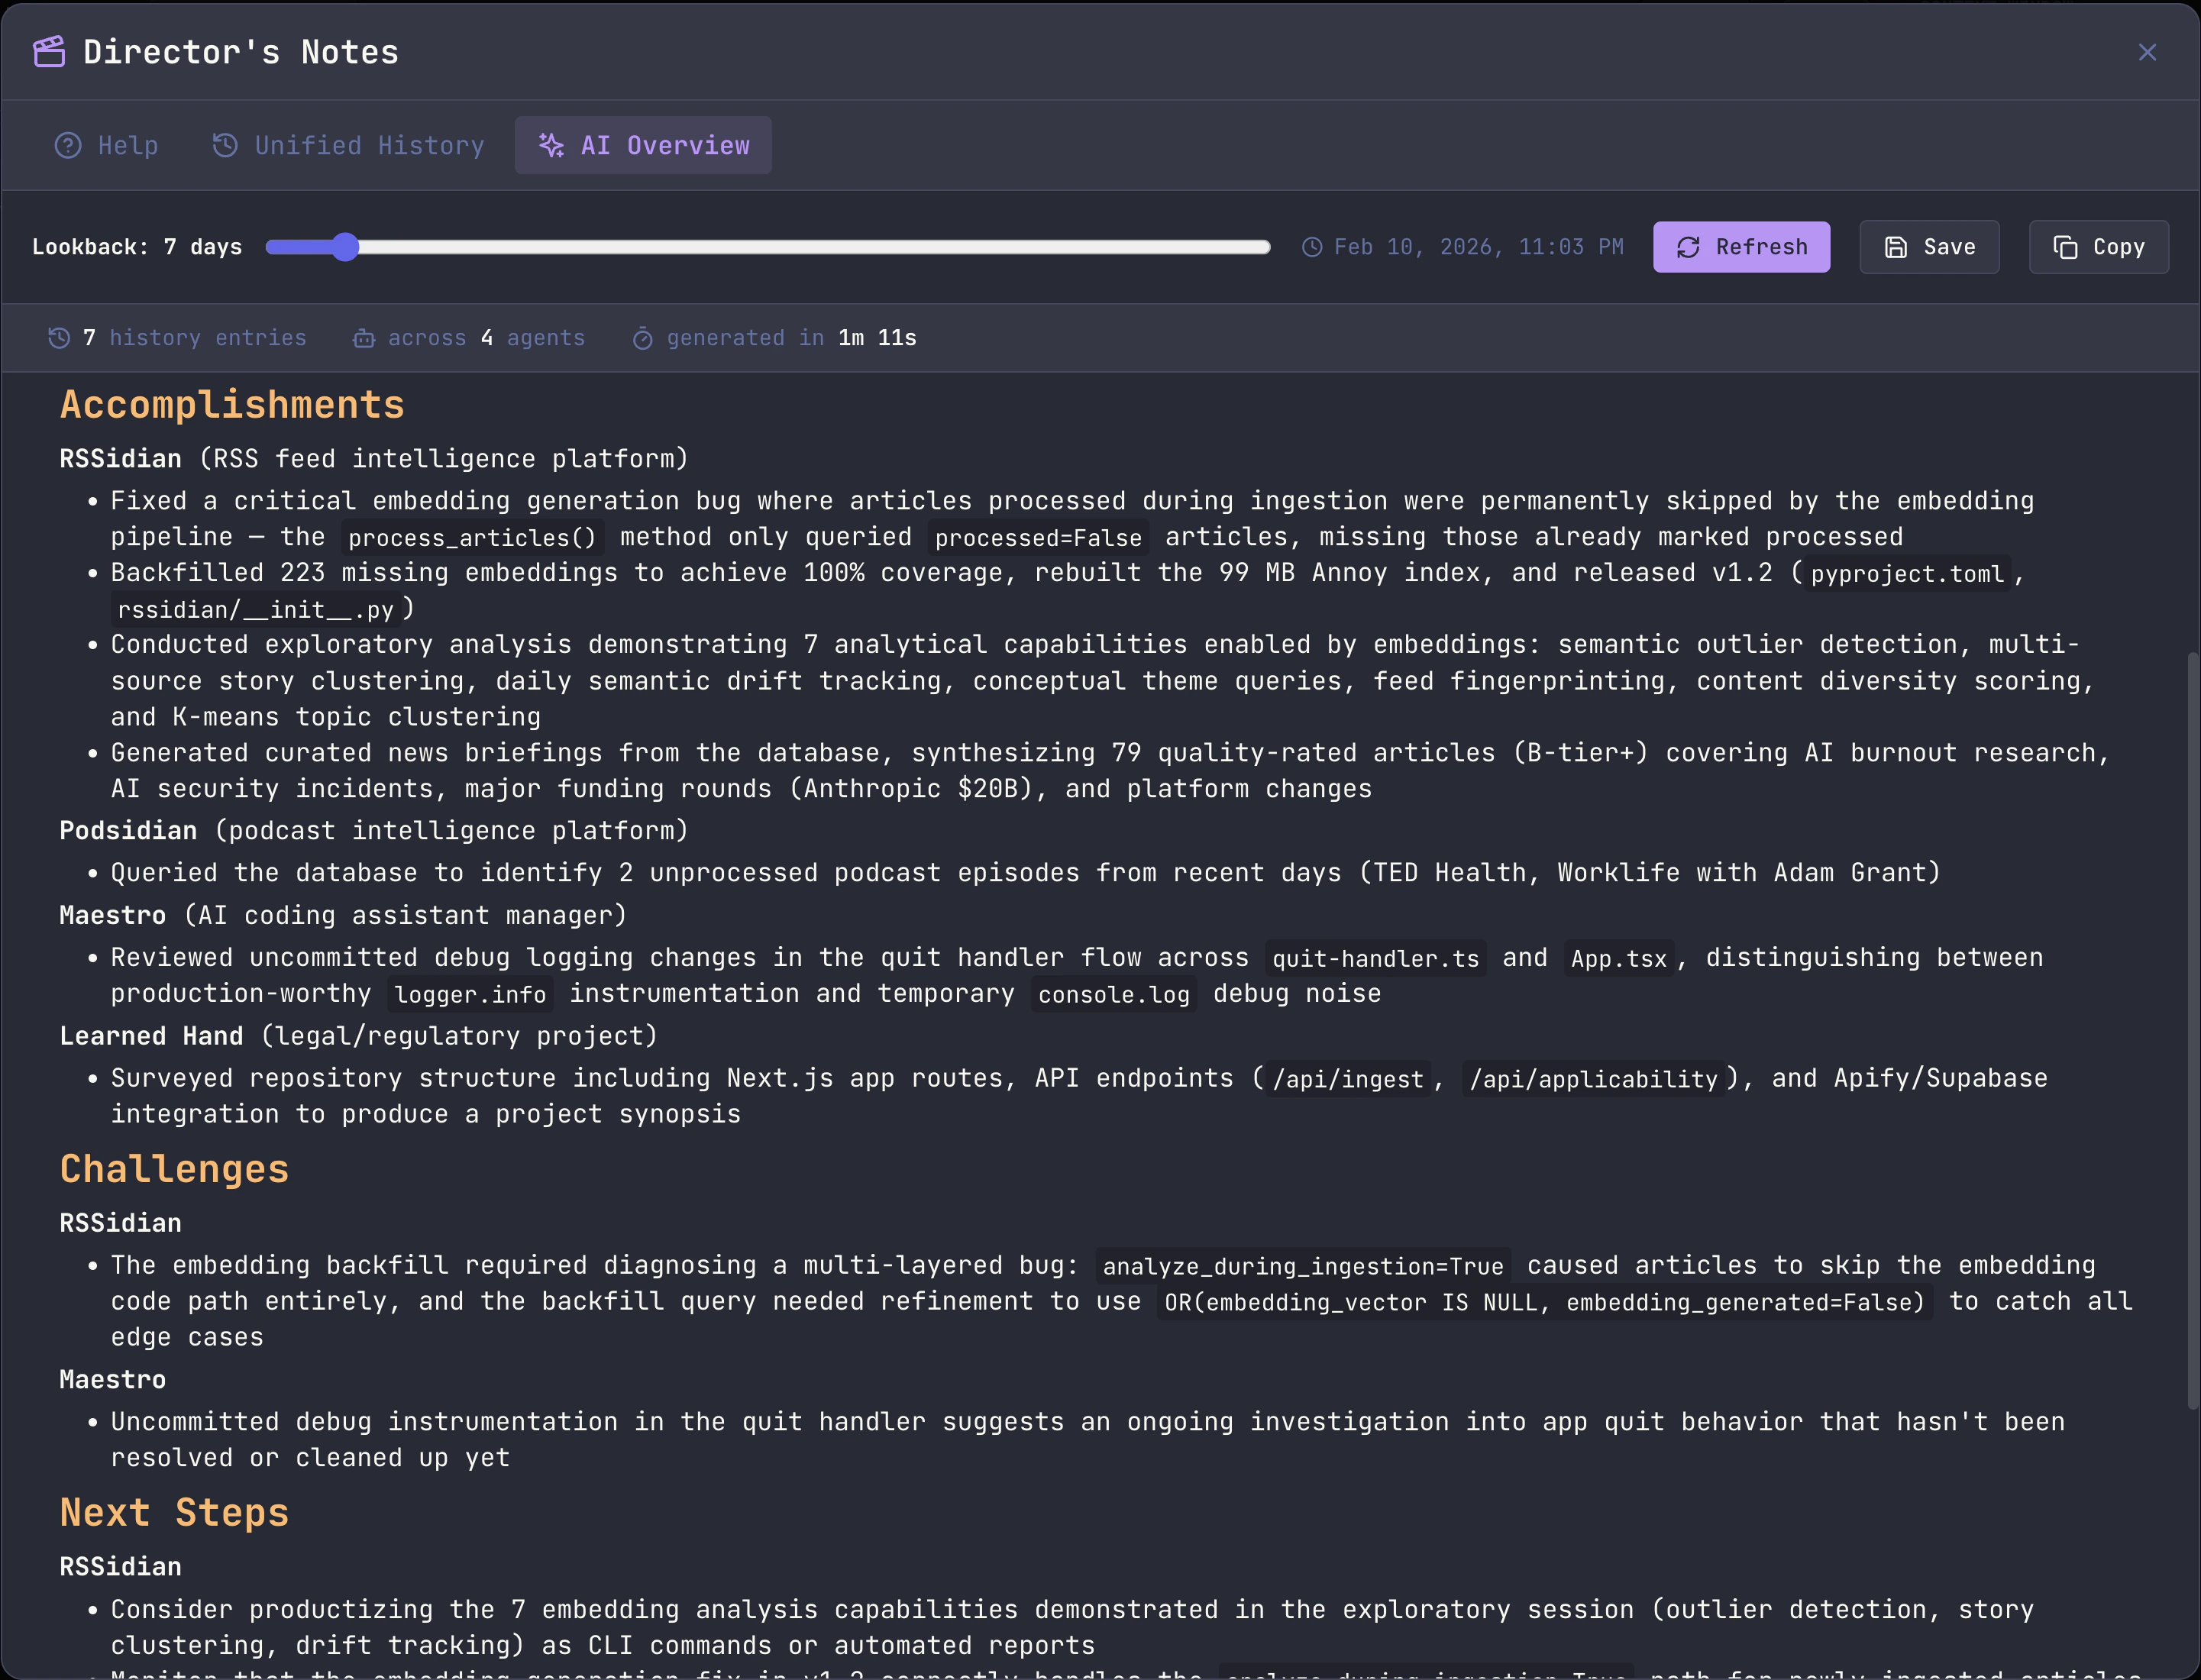Image resolution: width=2201 pixels, height=1680 pixels.
Task: Close the Director's Notes dialog
Action: (2147, 52)
